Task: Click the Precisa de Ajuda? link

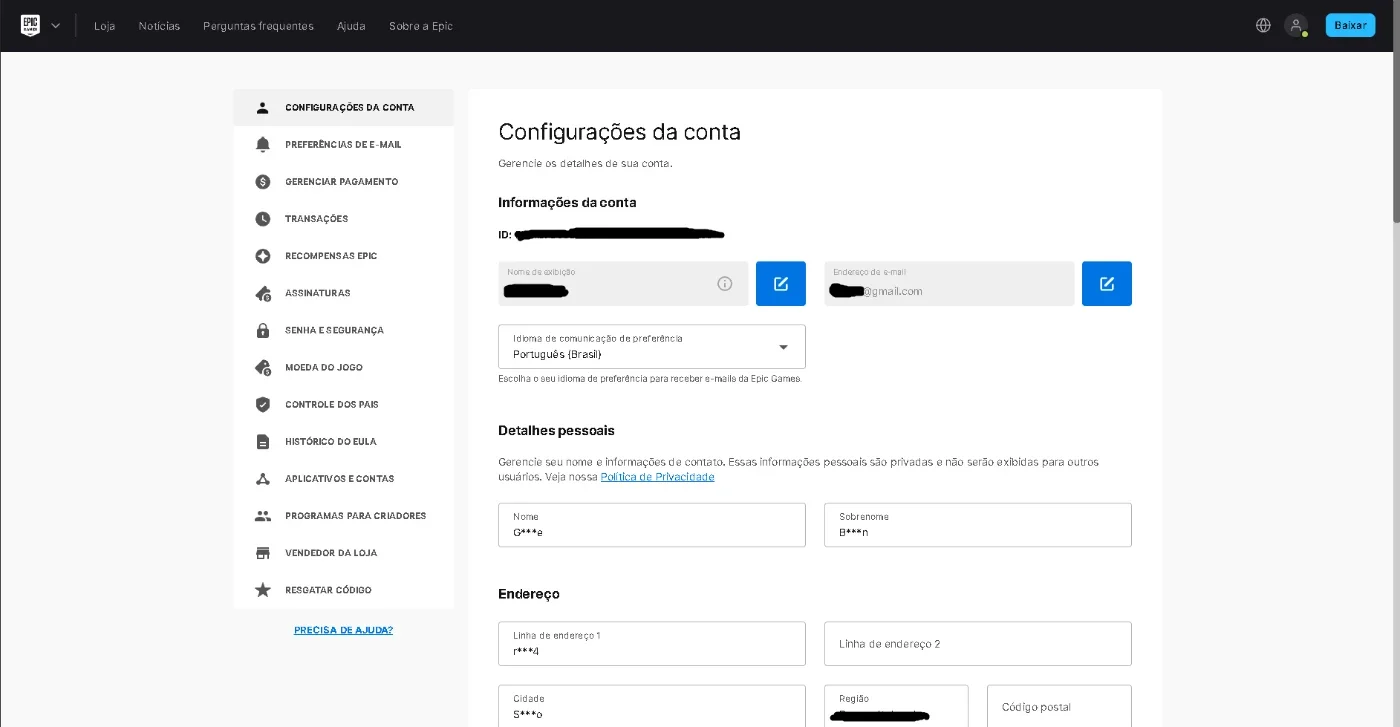Action: click(343, 630)
